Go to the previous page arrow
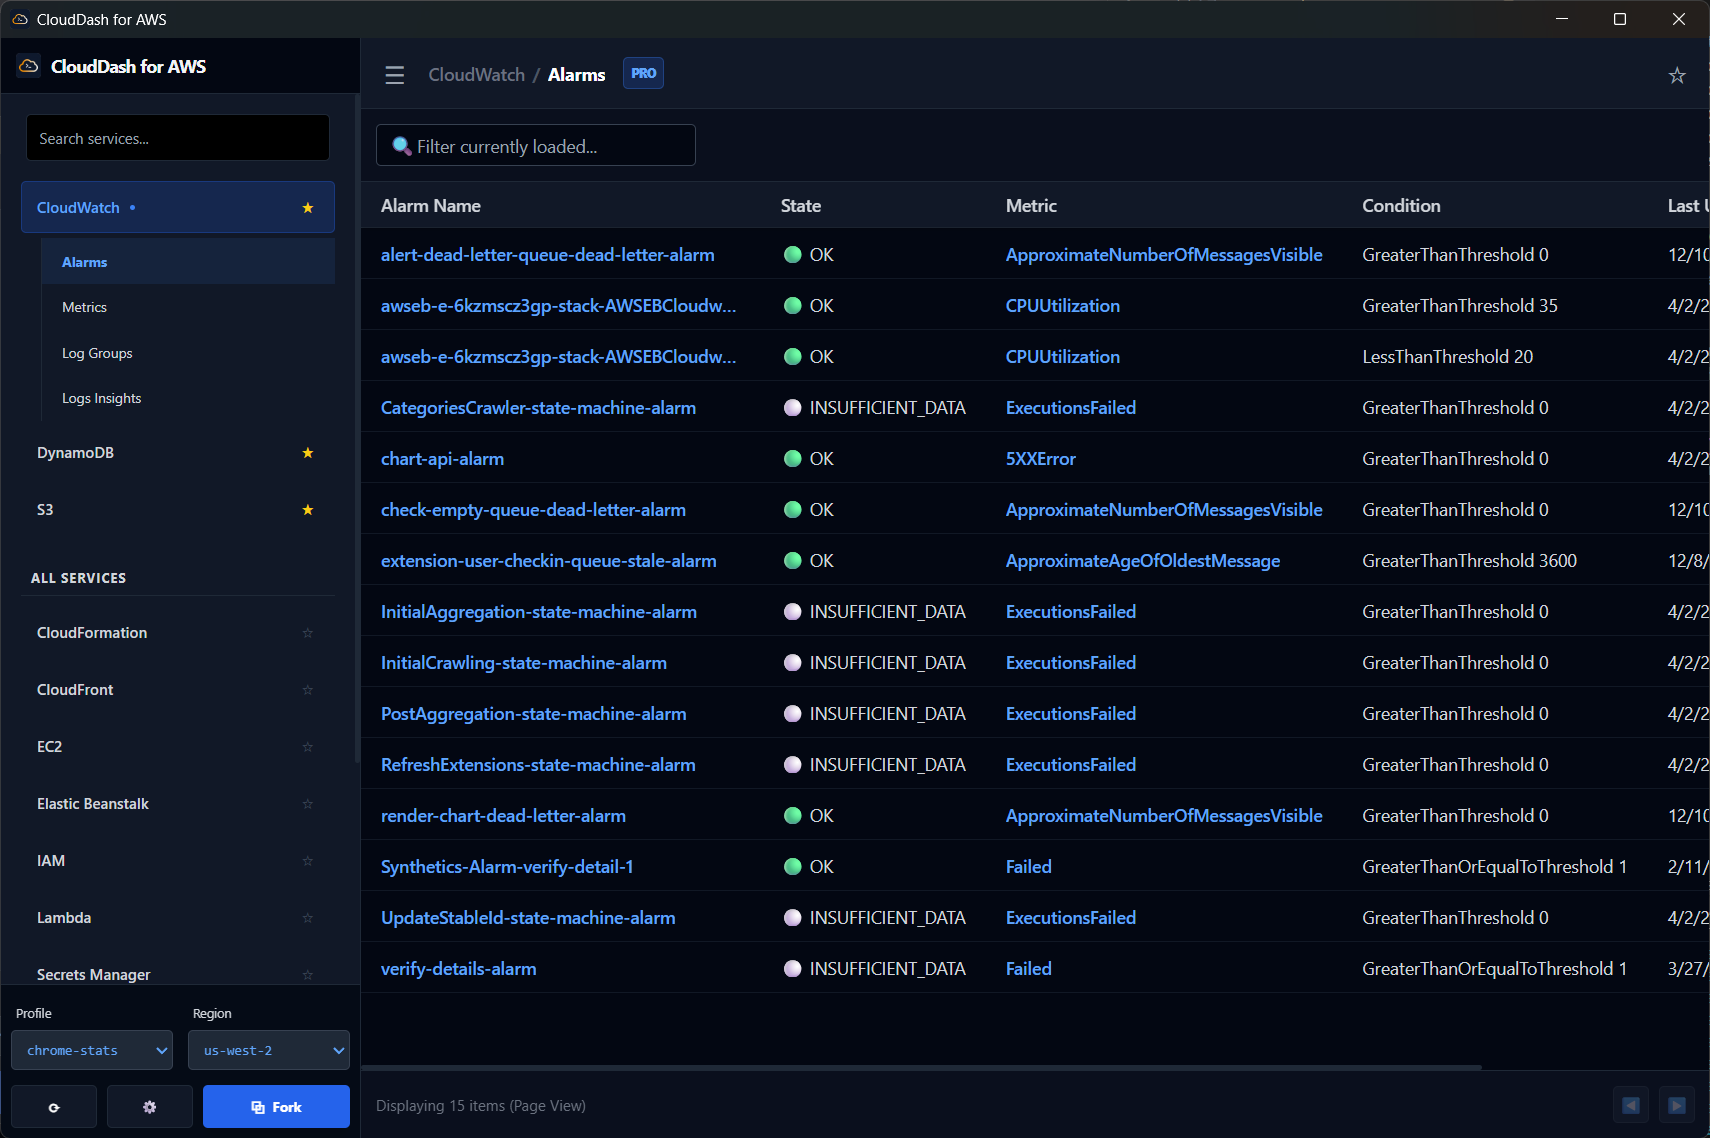Screen dimensions: 1710x1138 click(1630, 1105)
